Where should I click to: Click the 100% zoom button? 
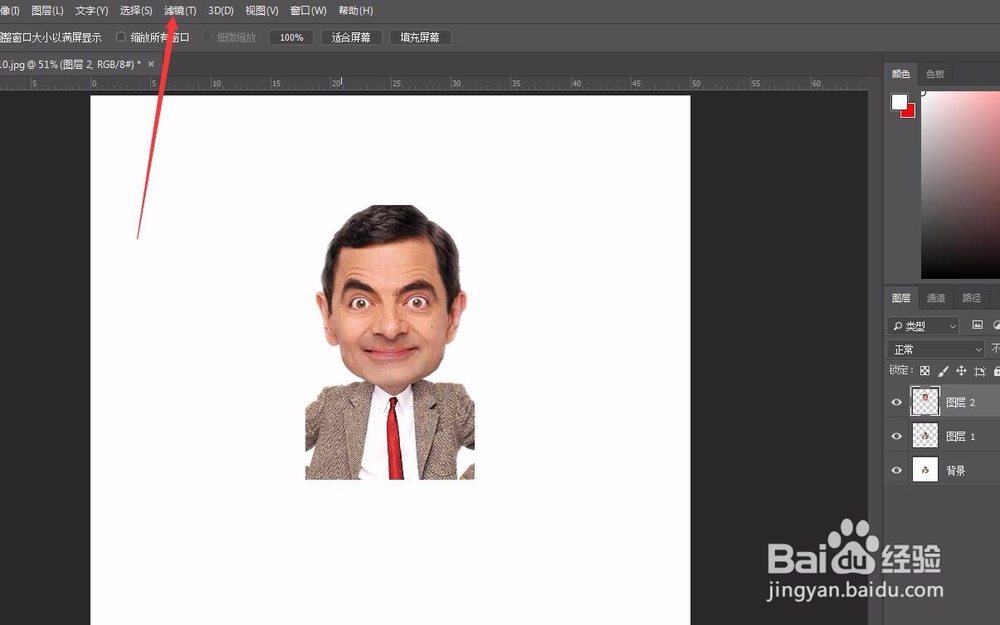[x=291, y=38]
